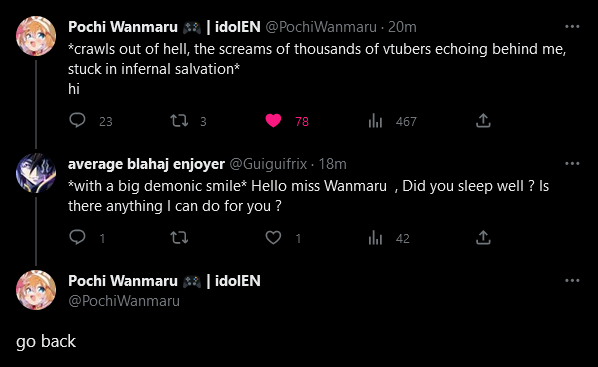598x367 pixels.
Task: Open the 20m timestamp link
Action: [x=402, y=27]
